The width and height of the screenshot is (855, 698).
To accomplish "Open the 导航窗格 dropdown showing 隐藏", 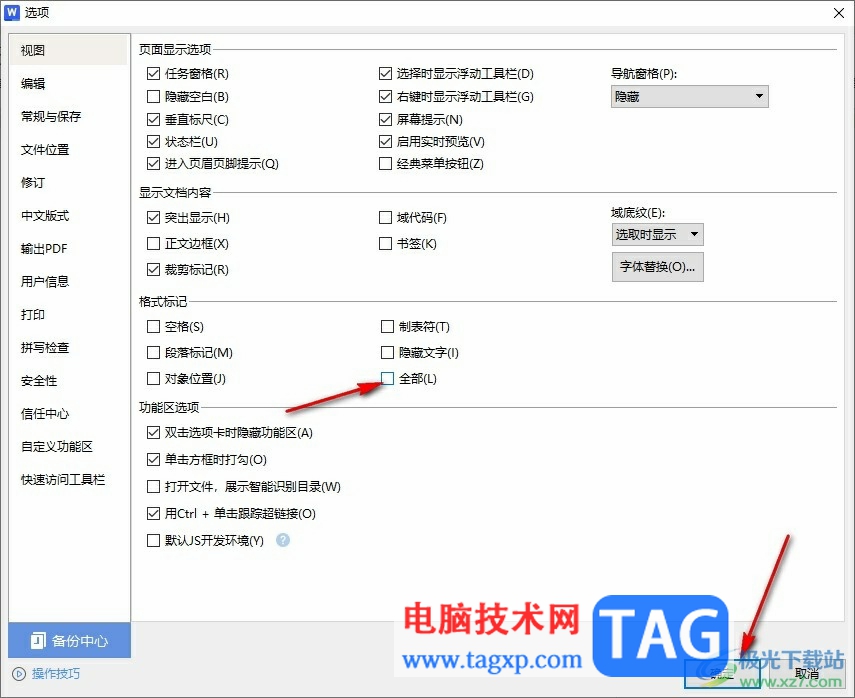I will (689, 97).
